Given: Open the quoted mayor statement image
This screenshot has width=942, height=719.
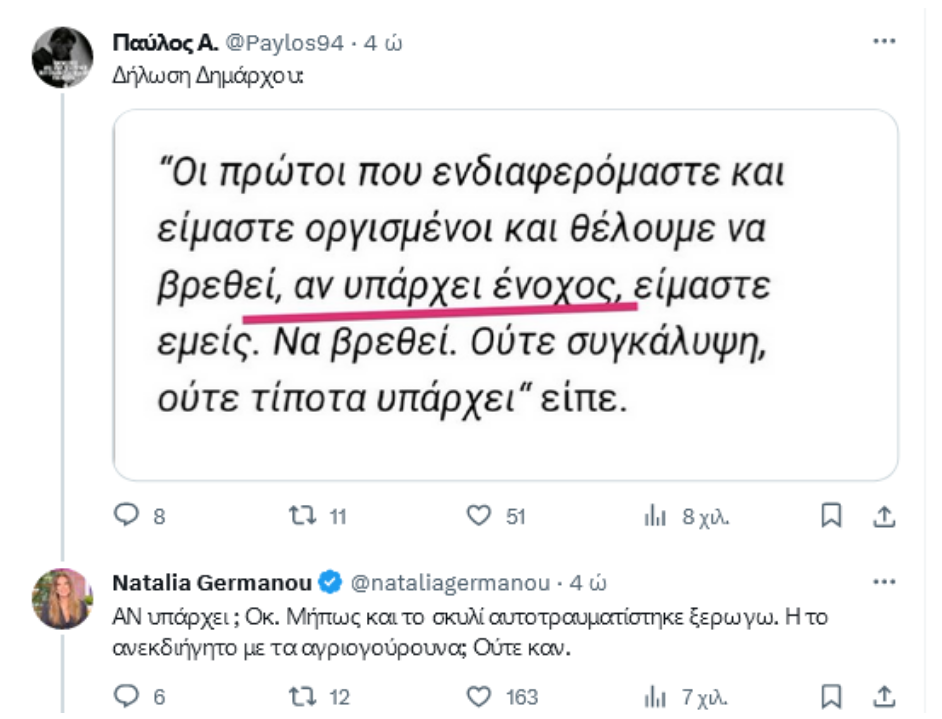Looking at the screenshot, I should point(505,294).
